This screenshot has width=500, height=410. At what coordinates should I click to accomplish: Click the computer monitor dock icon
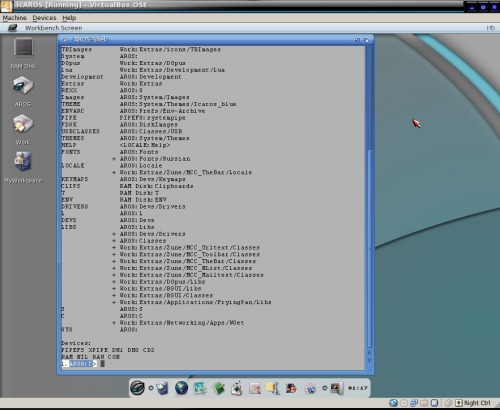click(x=336, y=388)
